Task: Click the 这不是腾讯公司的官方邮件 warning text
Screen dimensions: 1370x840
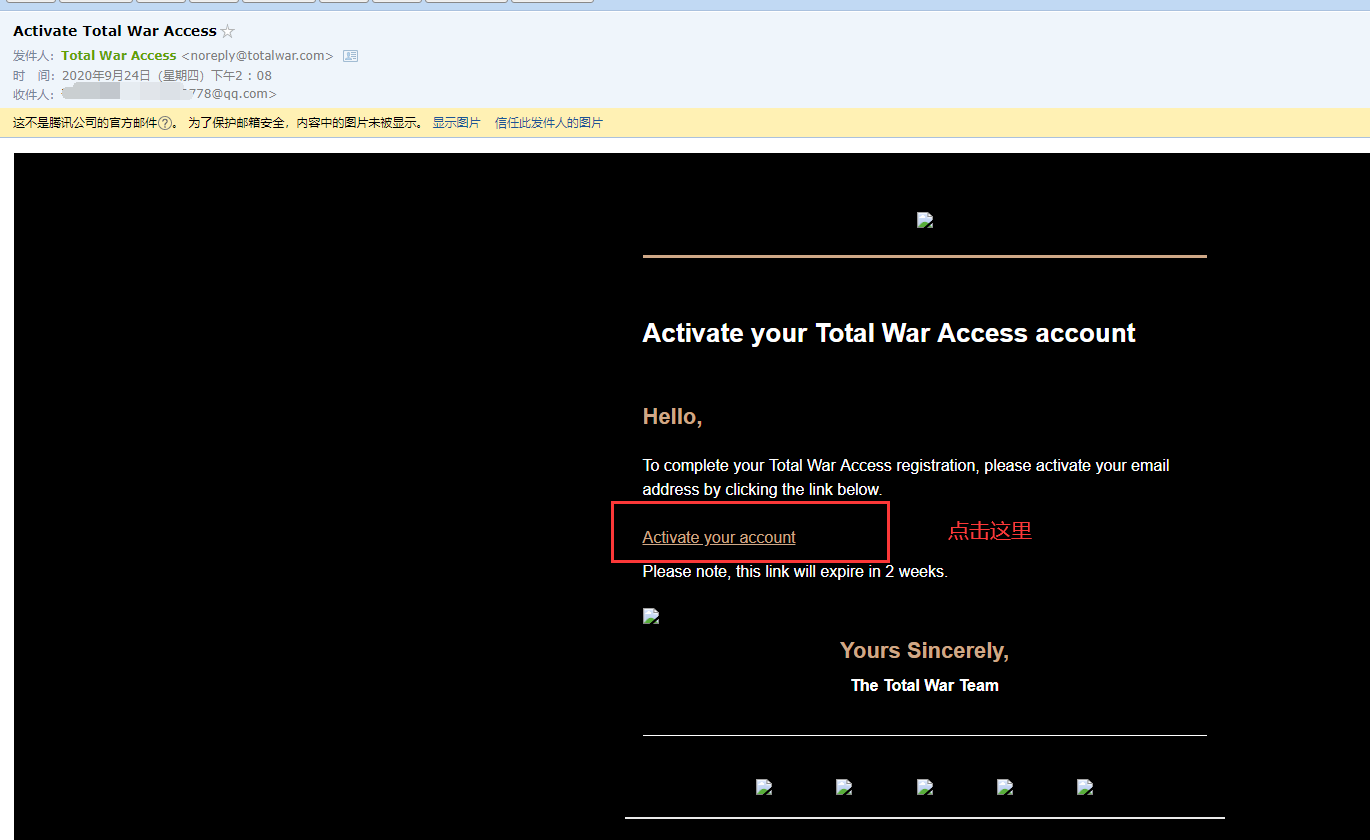Action: [85, 123]
